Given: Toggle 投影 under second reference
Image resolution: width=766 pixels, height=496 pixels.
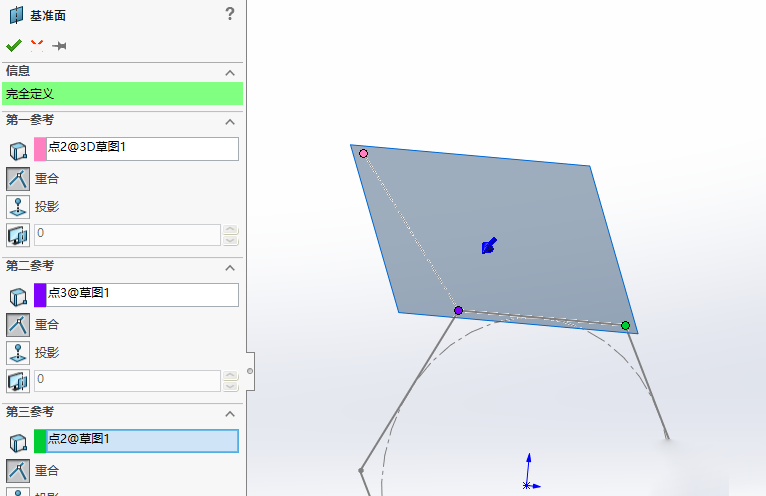Looking at the screenshot, I should pyautogui.click(x=18, y=353).
